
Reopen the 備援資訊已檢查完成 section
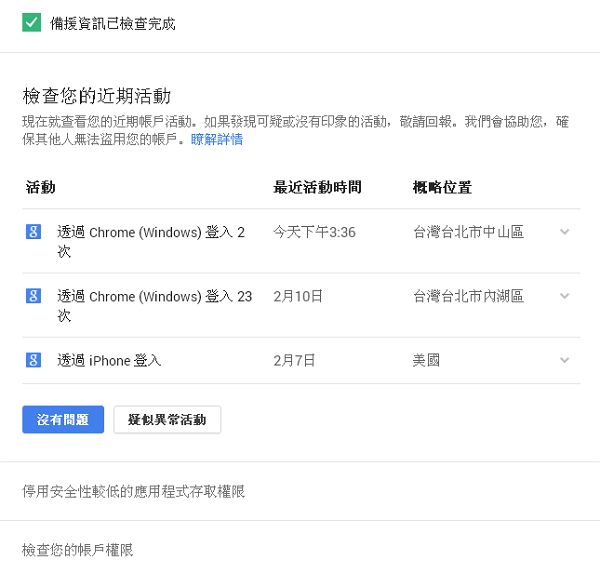pyautogui.click(x=112, y=24)
